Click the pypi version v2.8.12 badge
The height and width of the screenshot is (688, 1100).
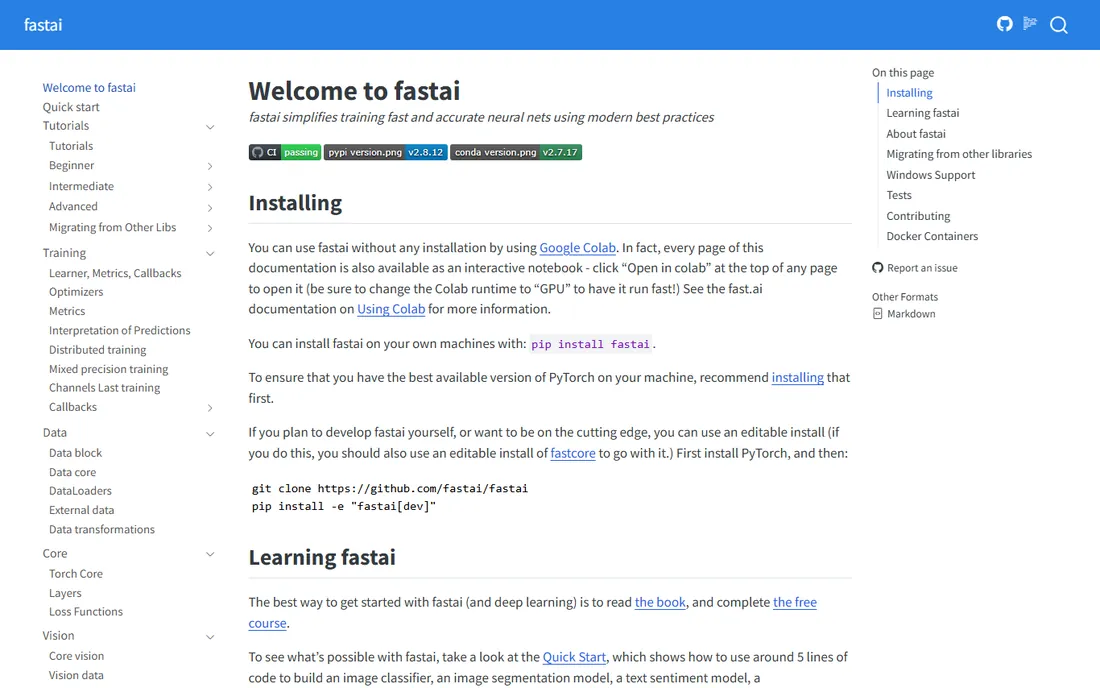click(385, 152)
